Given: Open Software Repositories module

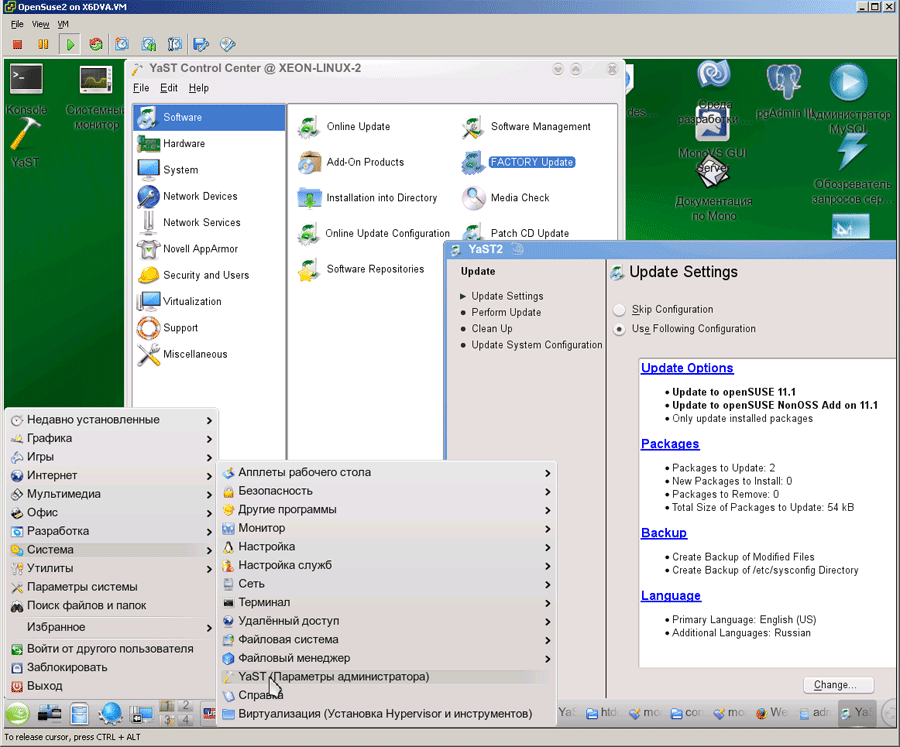Looking at the screenshot, I should 360,269.
